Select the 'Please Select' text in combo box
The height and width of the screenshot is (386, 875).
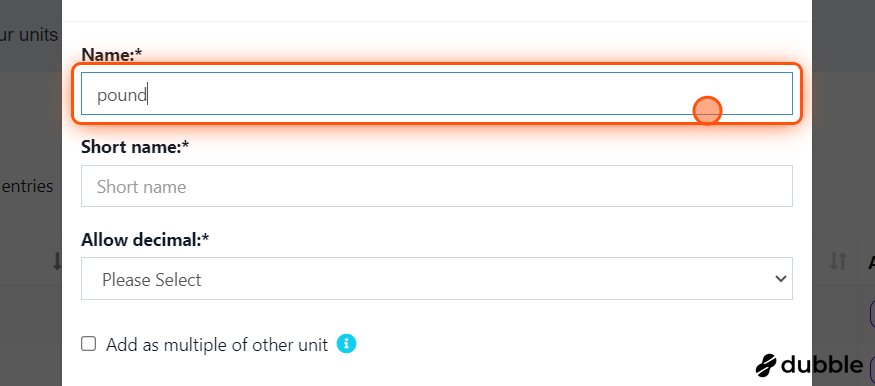click(151, 279)
